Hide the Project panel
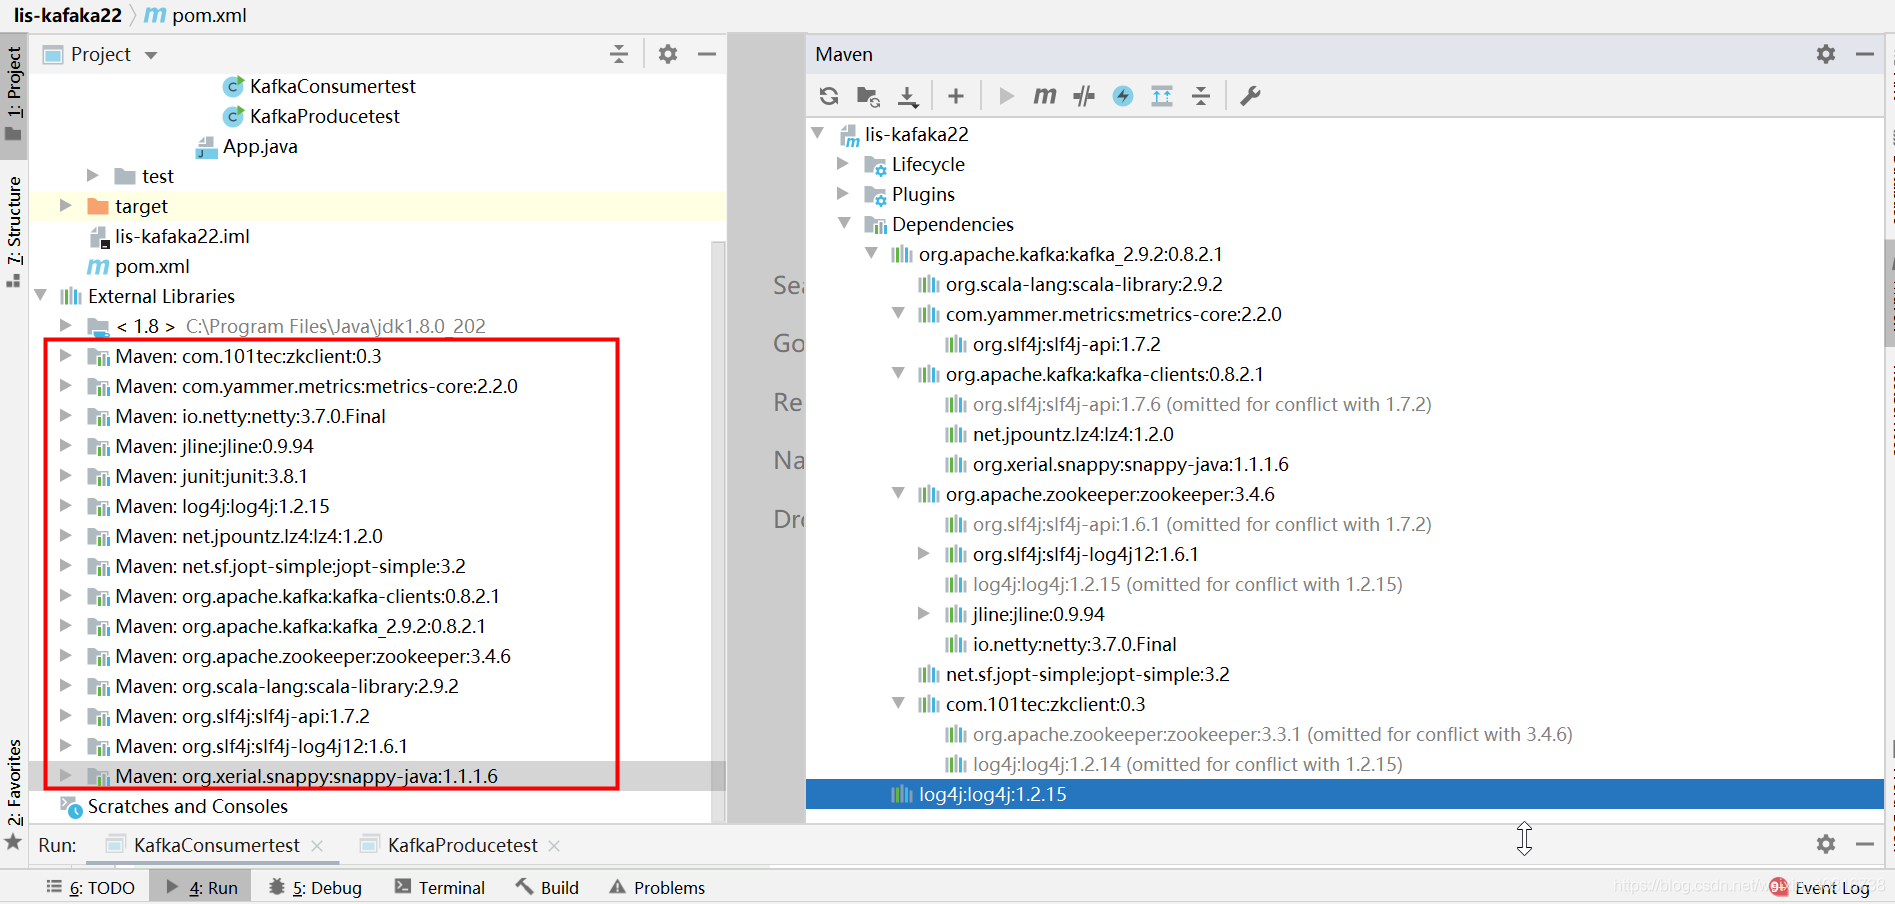 [x=707, y=54]
